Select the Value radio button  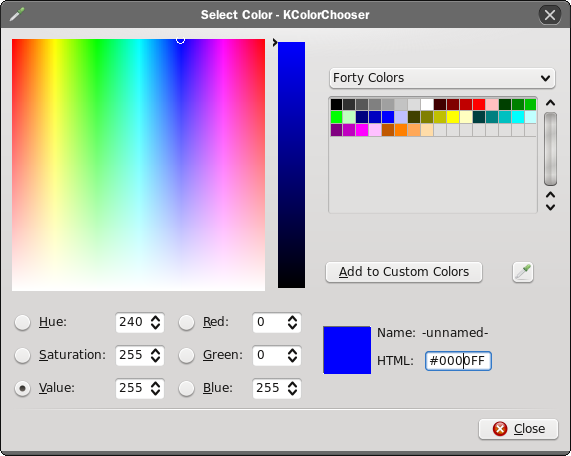[23, 389]
